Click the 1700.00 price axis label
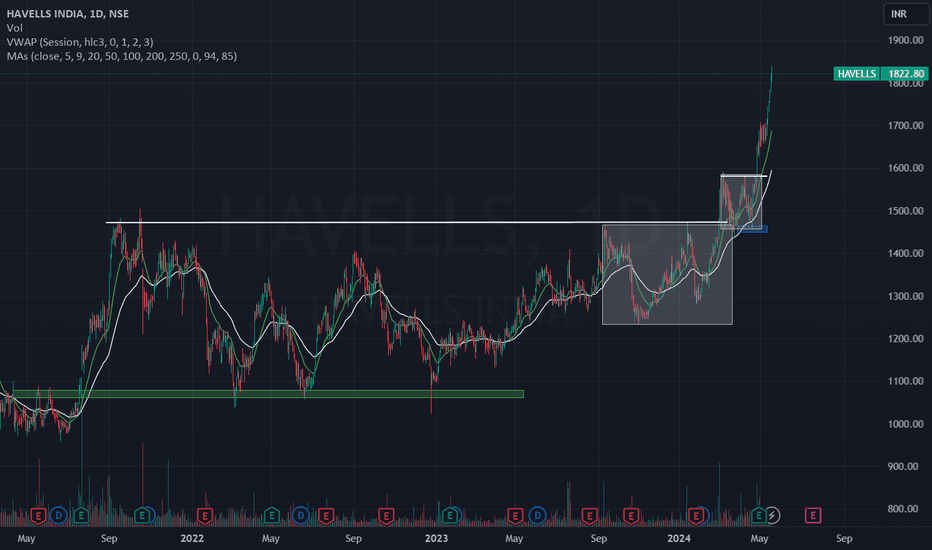Screen dimensions: 932x550 pyautogui.click(x=906, y=125)
